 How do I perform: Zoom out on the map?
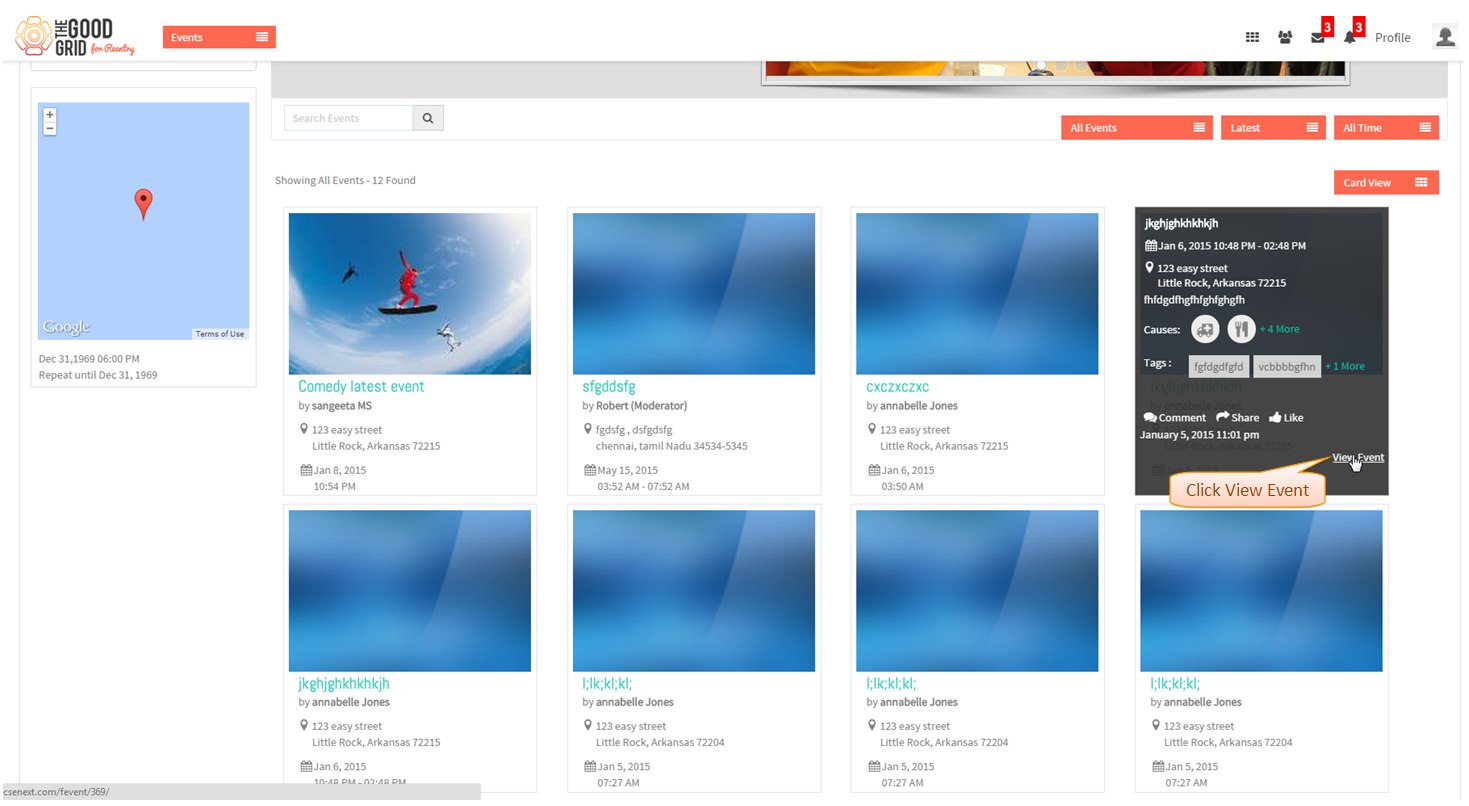pyautogui.click(x=50, y=128)
